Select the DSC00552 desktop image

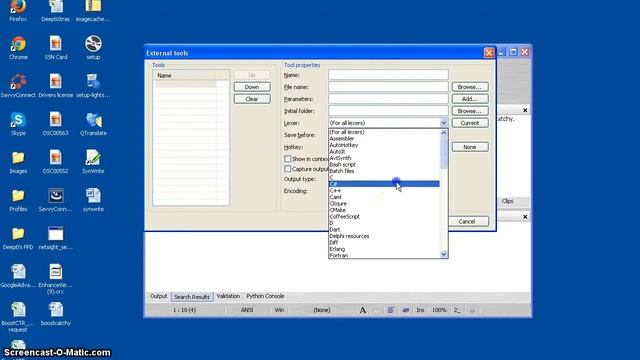[56, 161]
